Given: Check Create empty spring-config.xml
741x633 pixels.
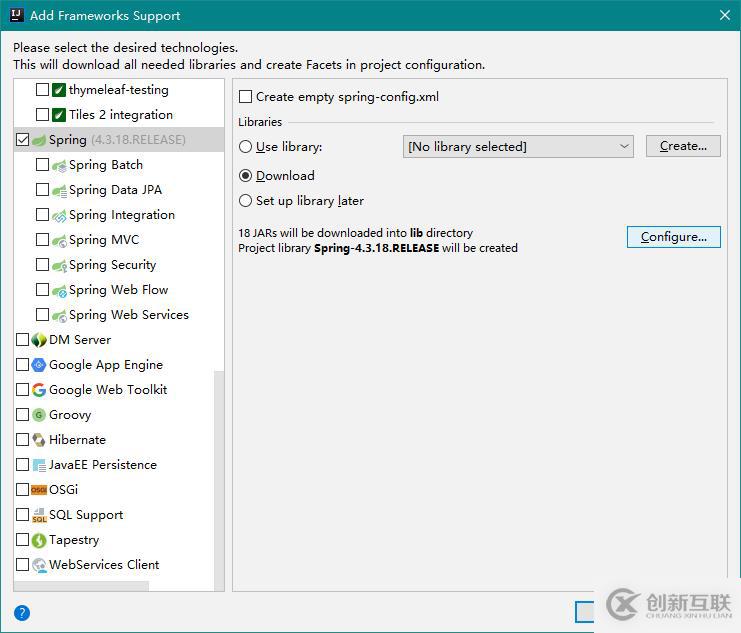Looking at the screenshot, I should pos(245,97).
